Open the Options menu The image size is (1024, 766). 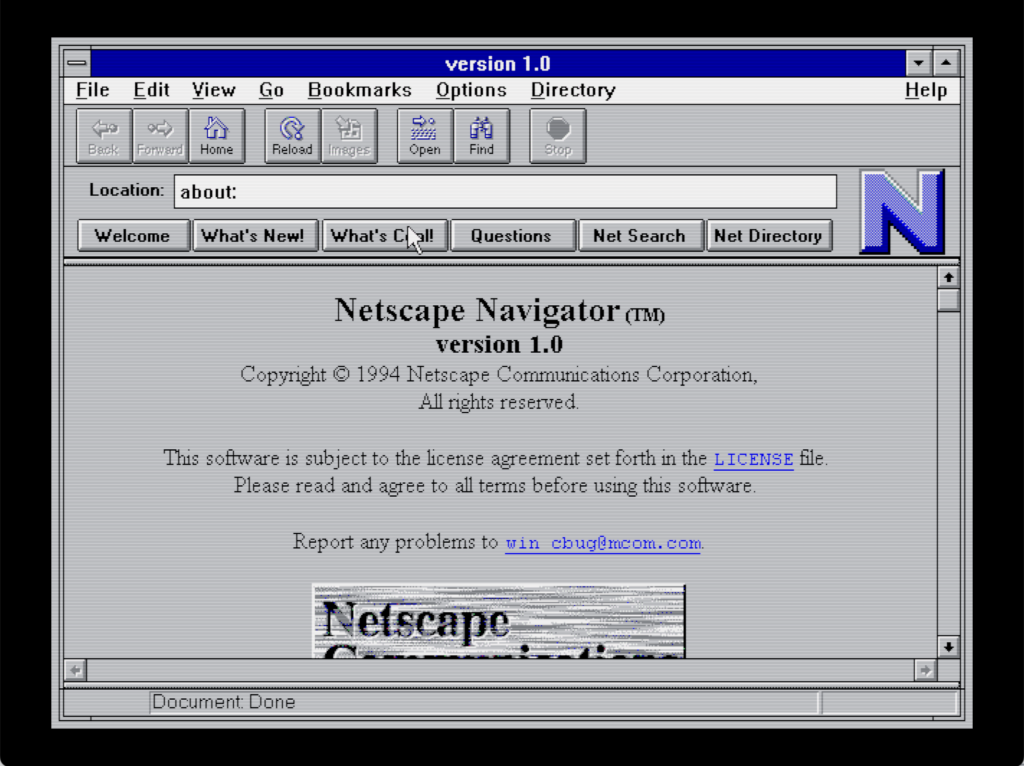(x=472, y=90)
